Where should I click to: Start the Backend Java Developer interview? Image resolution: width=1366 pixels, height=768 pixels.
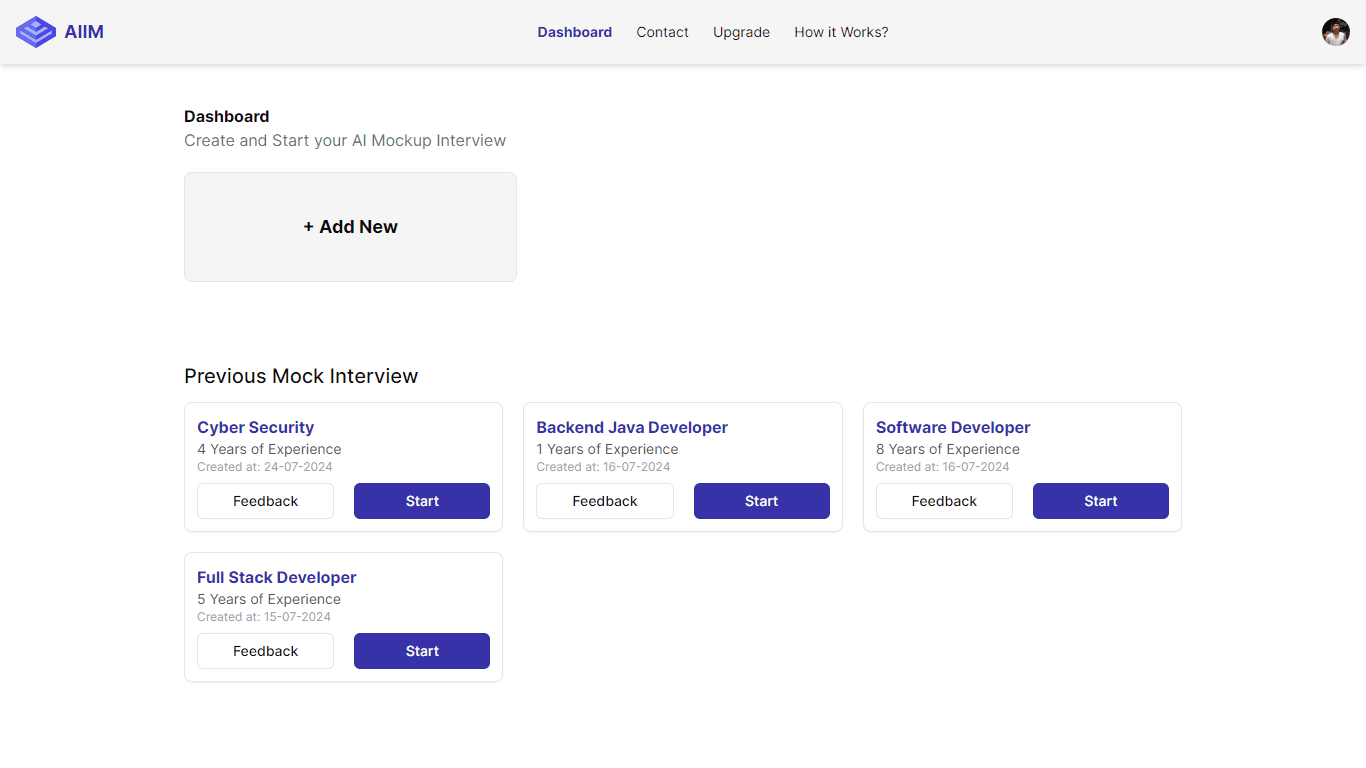tap(761, 501)
